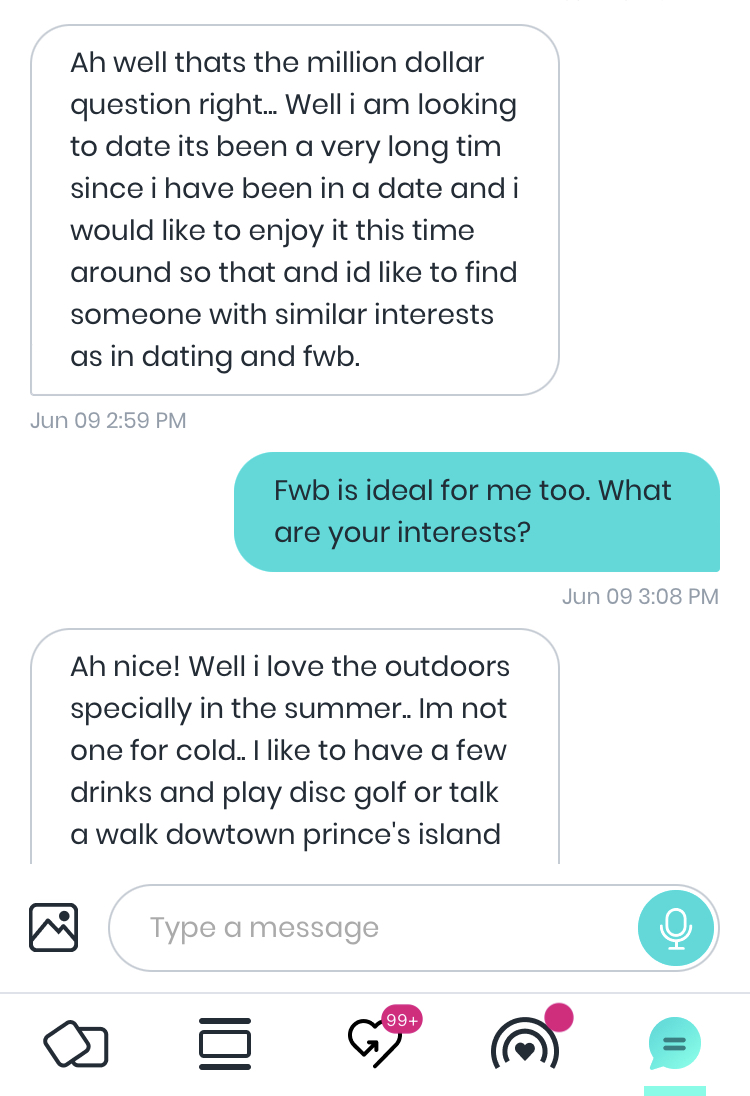Screen dimensions: 750x1096
Task: Tap the image attachment icon
Action: point(53,928)
